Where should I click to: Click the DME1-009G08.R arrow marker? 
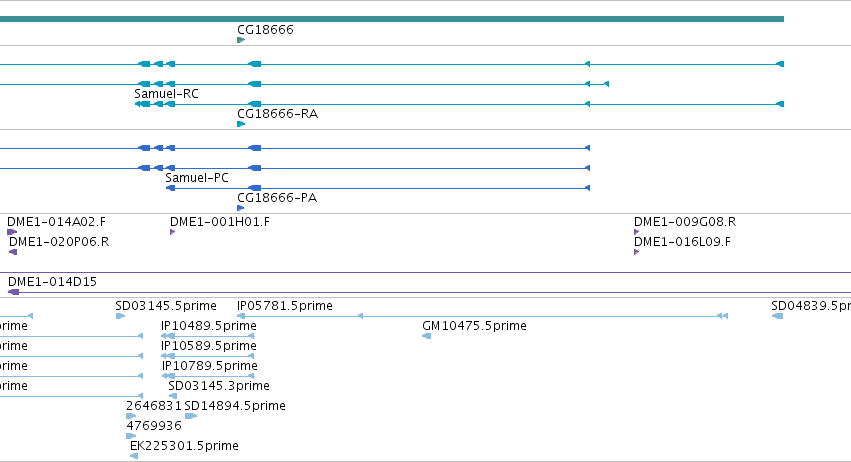(x=637, y=232)
